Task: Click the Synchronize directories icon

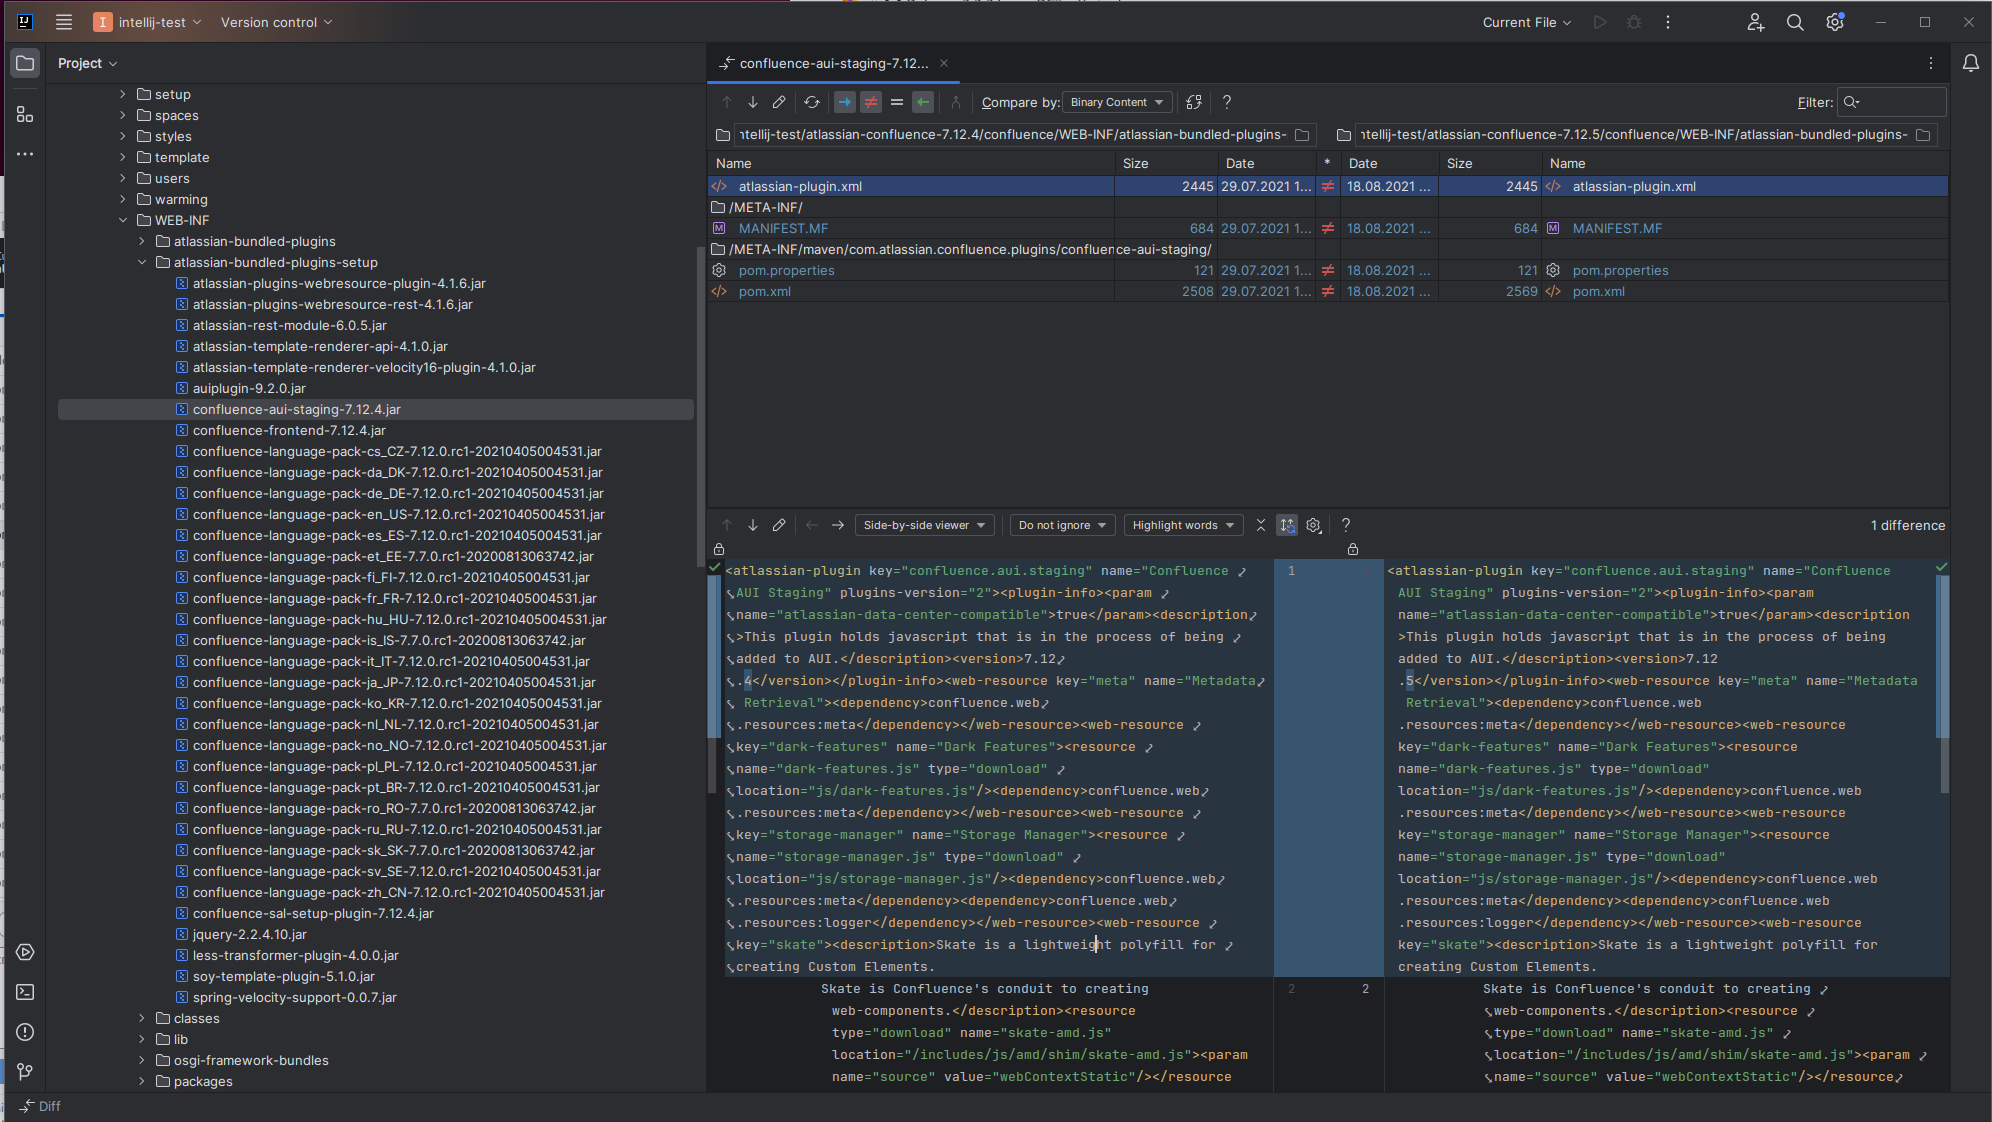Action: click(x=1194, y=102)
